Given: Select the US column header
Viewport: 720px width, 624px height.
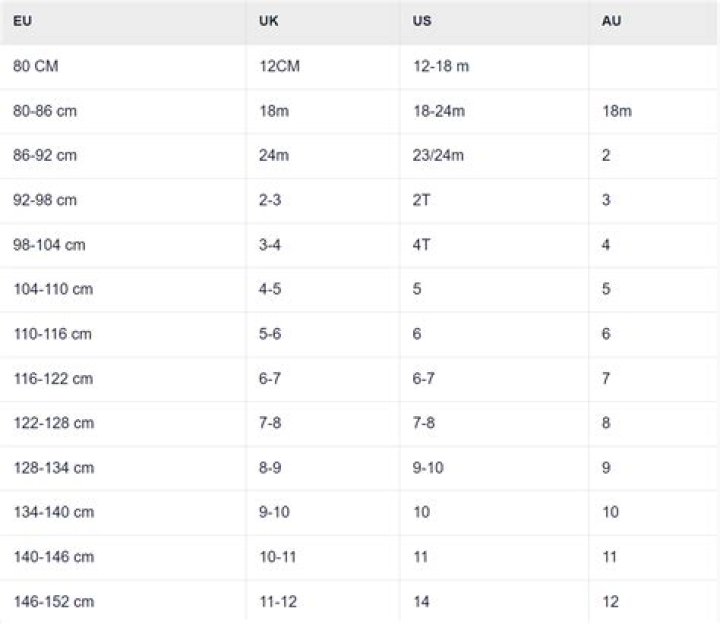Looking at the screenshot, I should [x=423, y=21].
